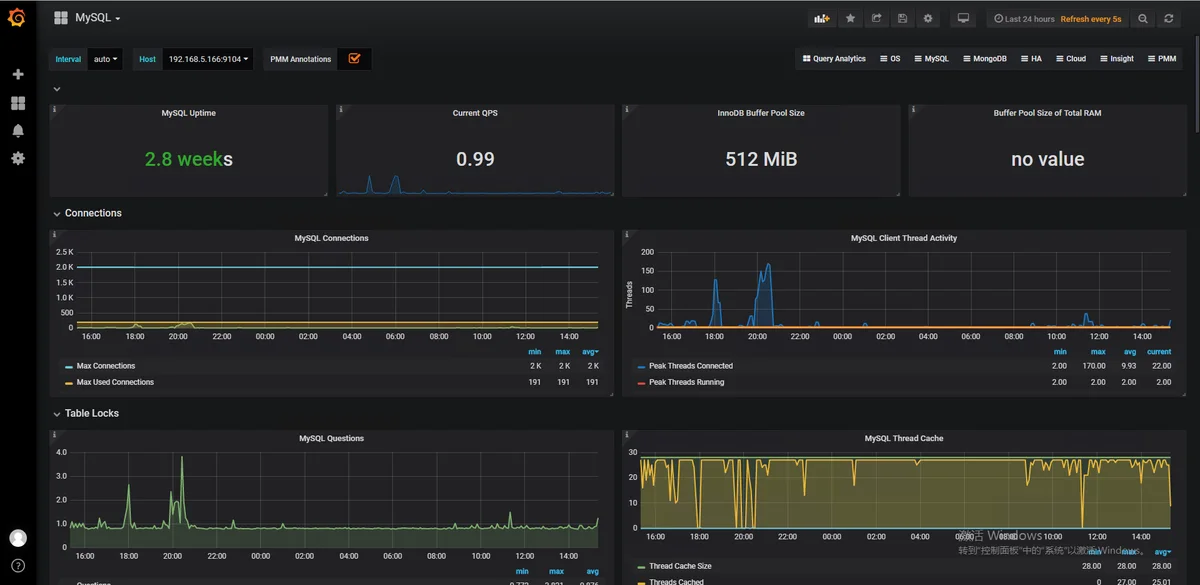This screenshot has height=585, width=1200.
Task: Click the Max Connections legend color swatch
Action: pos(69,367)
